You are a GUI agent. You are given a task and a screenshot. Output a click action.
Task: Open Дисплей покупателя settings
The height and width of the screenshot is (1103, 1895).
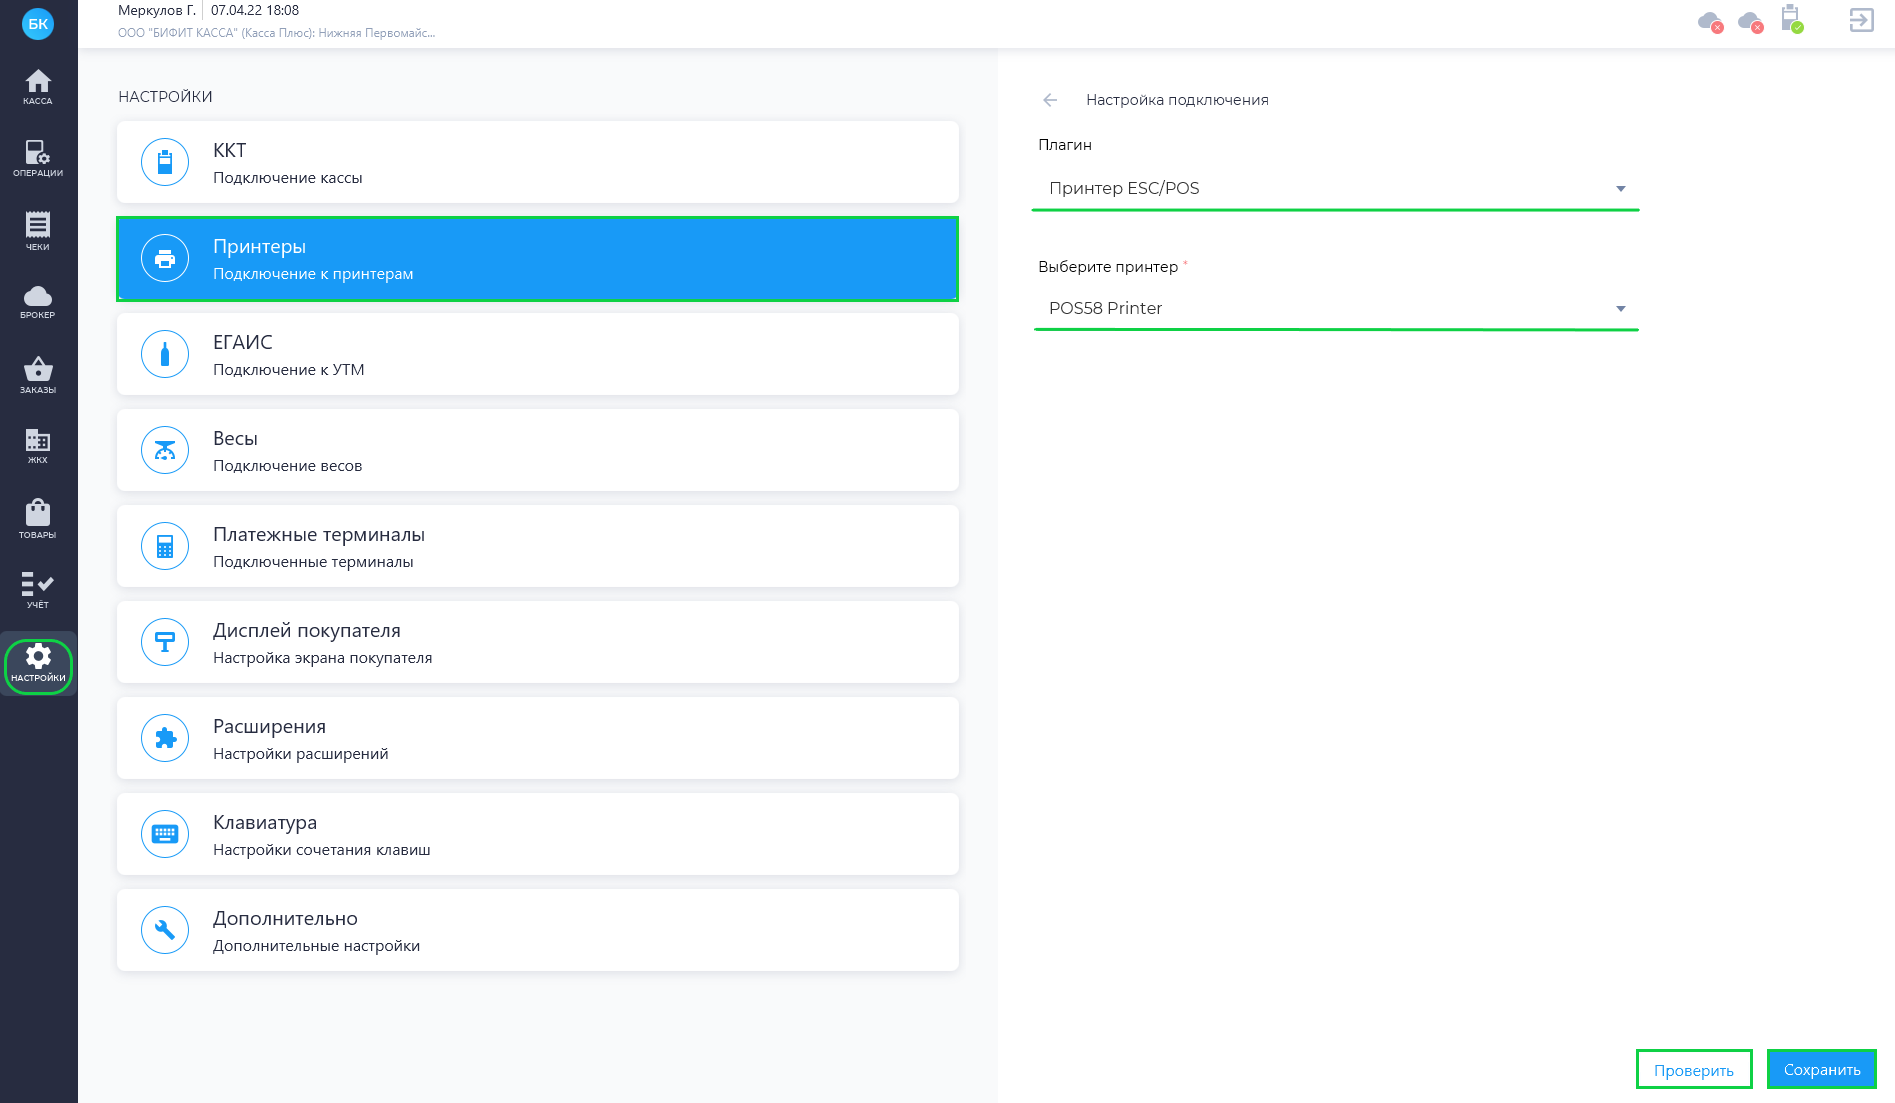point(538,643)
